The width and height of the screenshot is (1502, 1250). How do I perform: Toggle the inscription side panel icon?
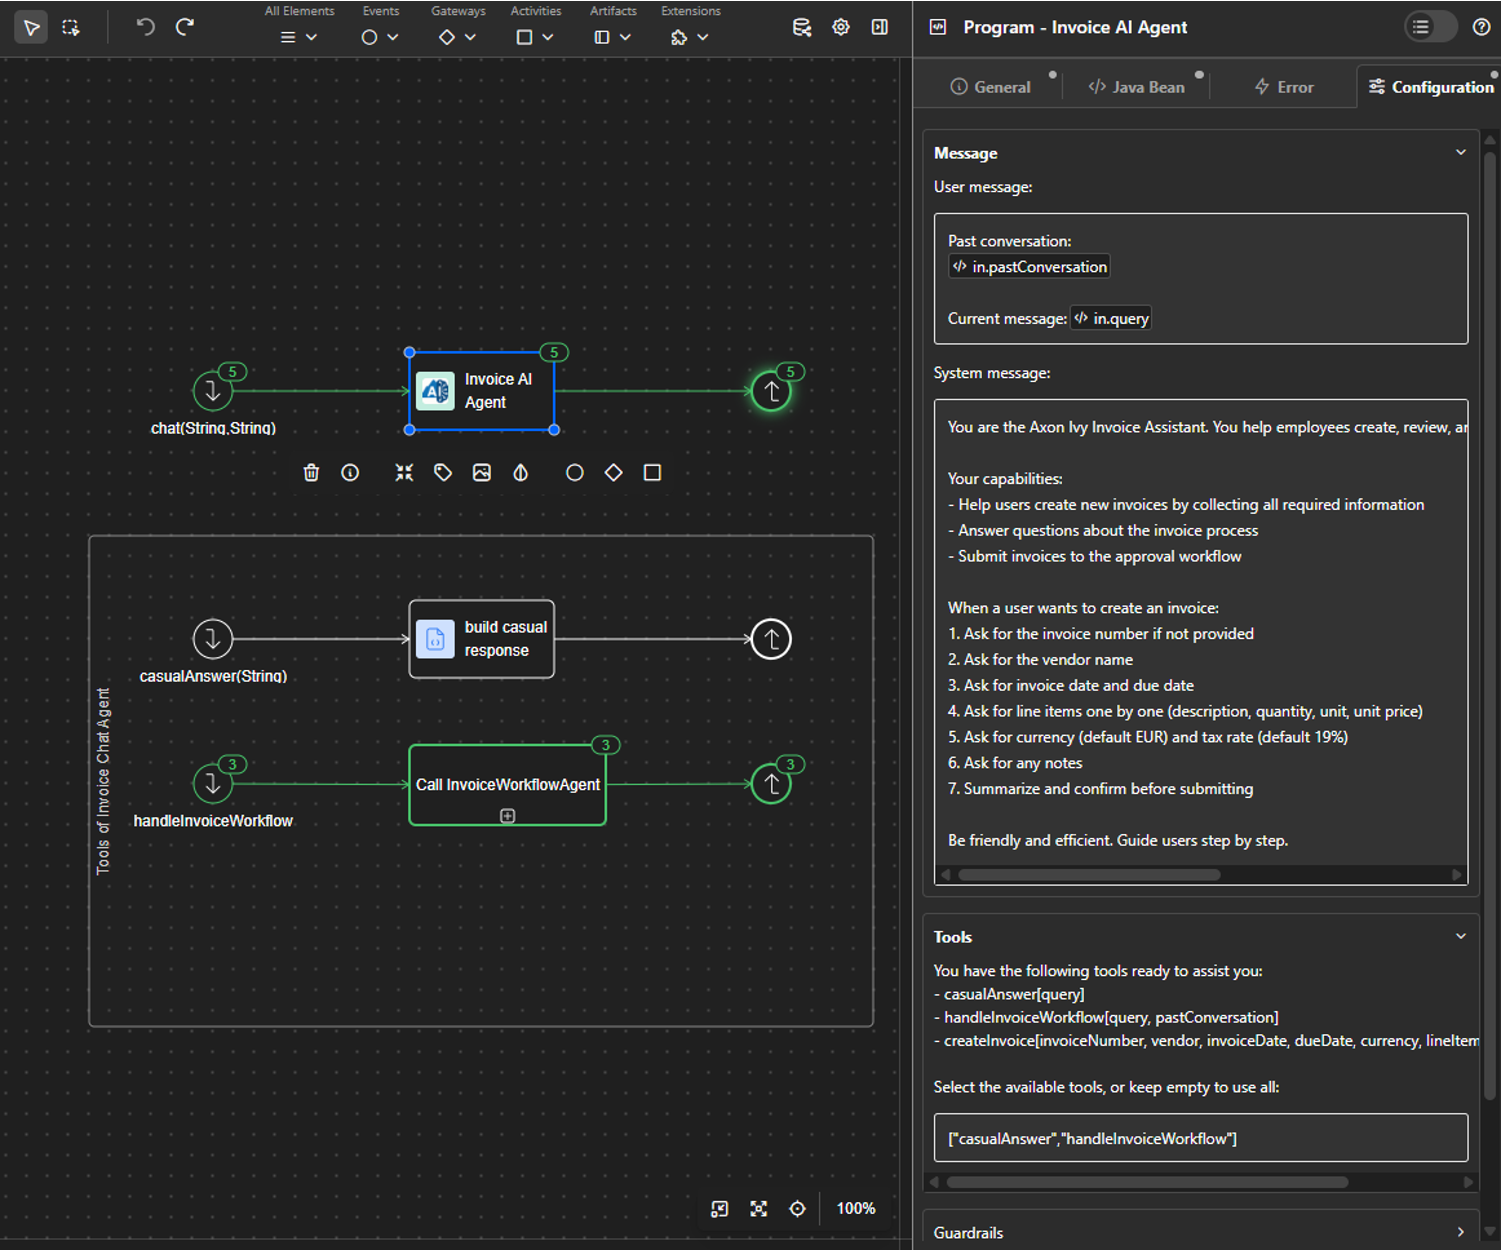click(x=880, y=27)
